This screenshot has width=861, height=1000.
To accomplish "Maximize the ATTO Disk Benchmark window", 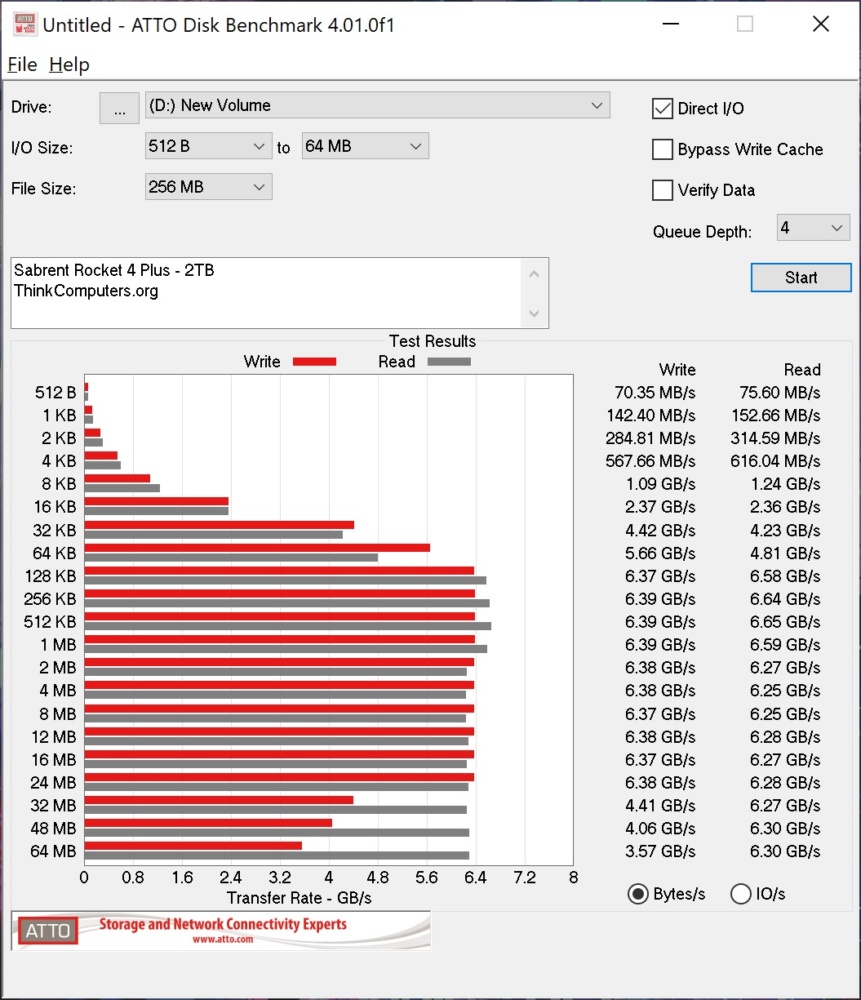I will [x=745, y=24].
